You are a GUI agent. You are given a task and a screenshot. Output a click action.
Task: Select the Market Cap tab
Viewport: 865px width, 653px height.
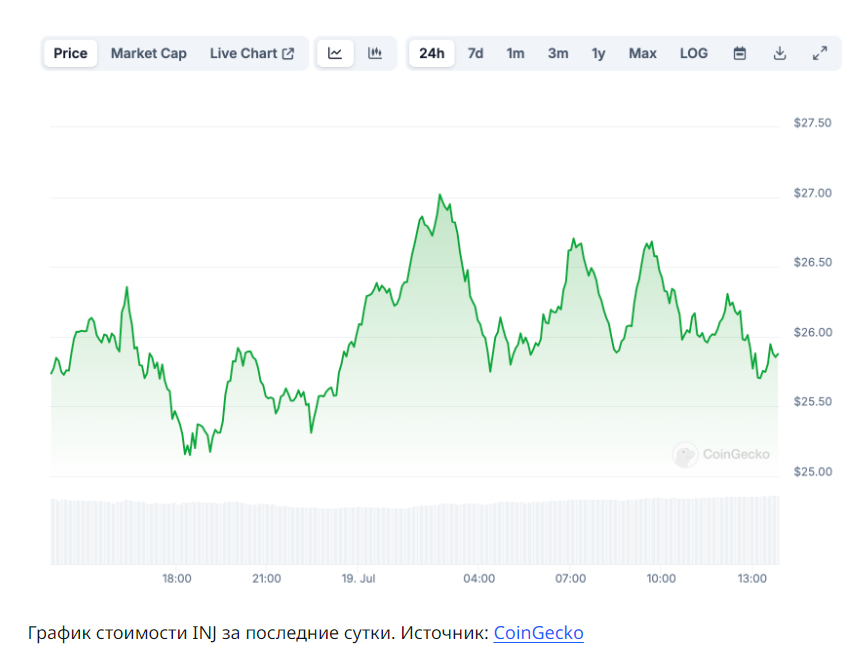coord(149,53)
